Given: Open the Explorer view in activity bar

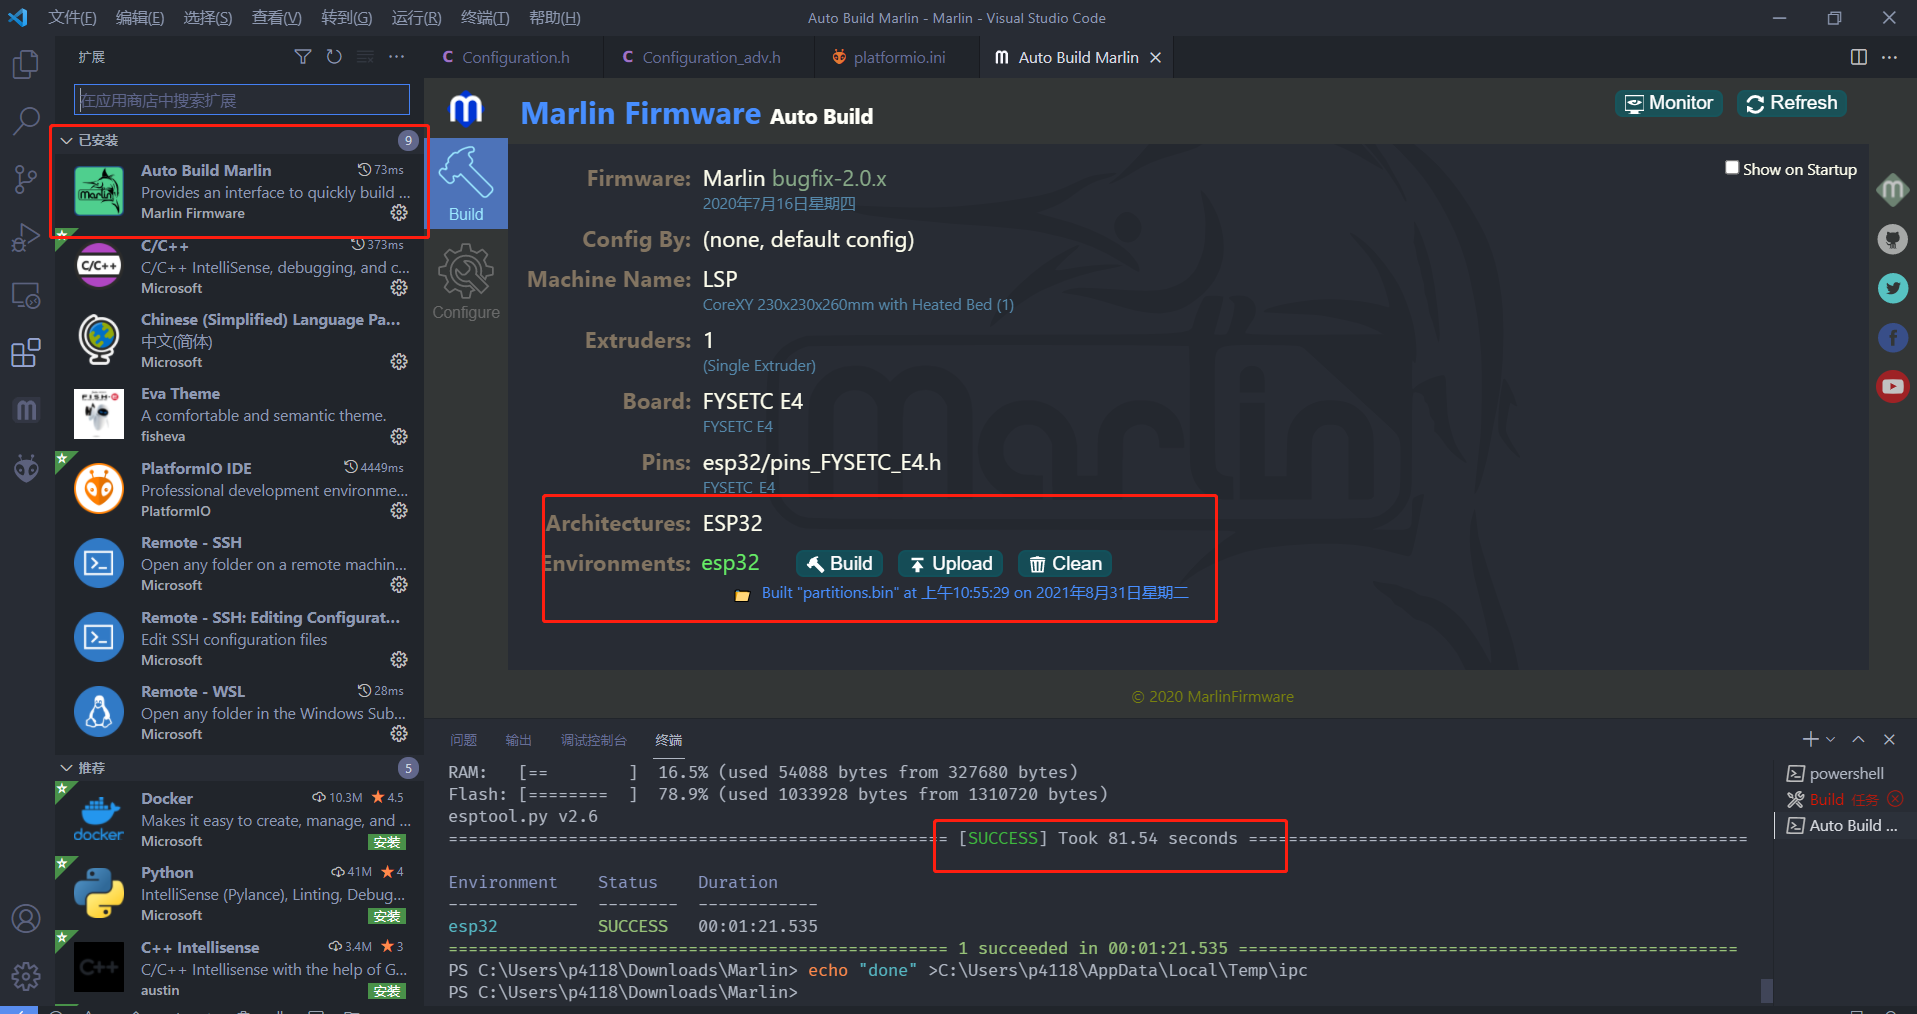Looking at the screenshot, I should tap(25, 65).
